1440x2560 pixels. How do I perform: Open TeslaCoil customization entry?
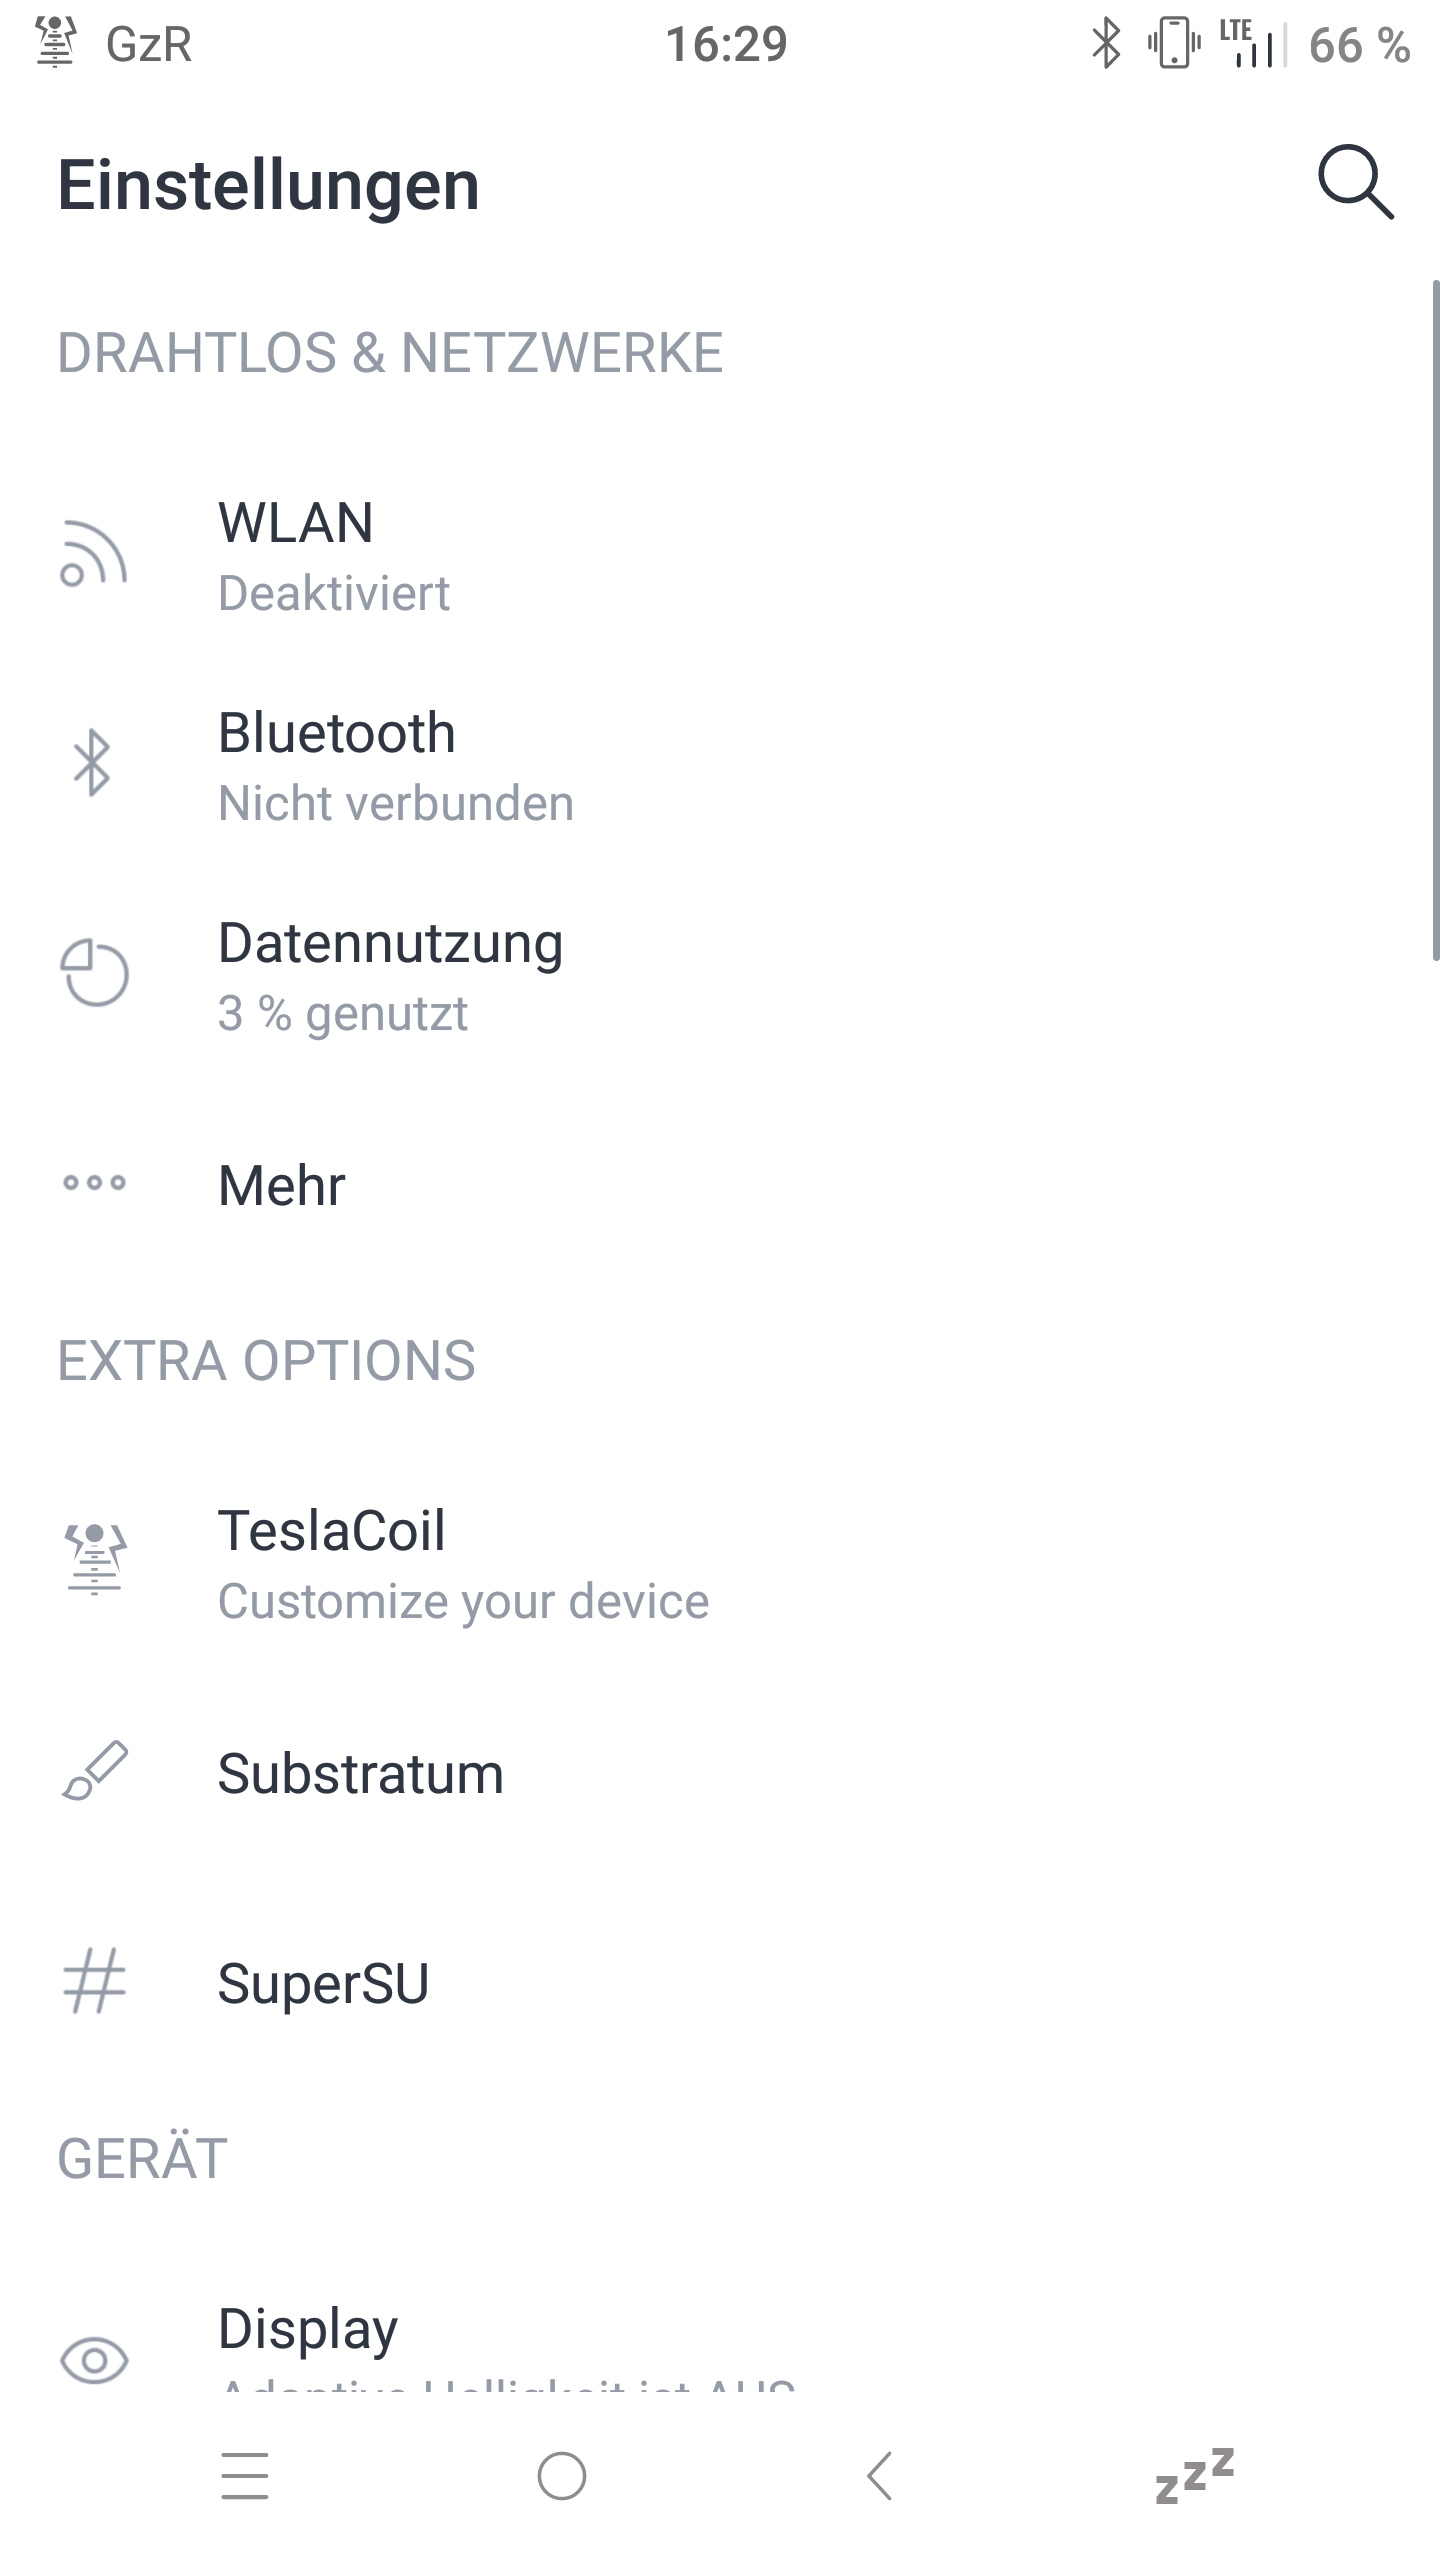[x=462, y=1564]
